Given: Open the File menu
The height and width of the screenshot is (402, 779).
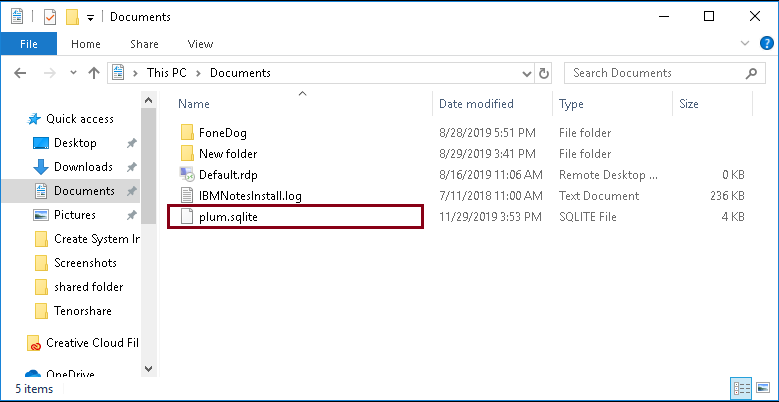Looking at the screenshot, I should (28, 44).
